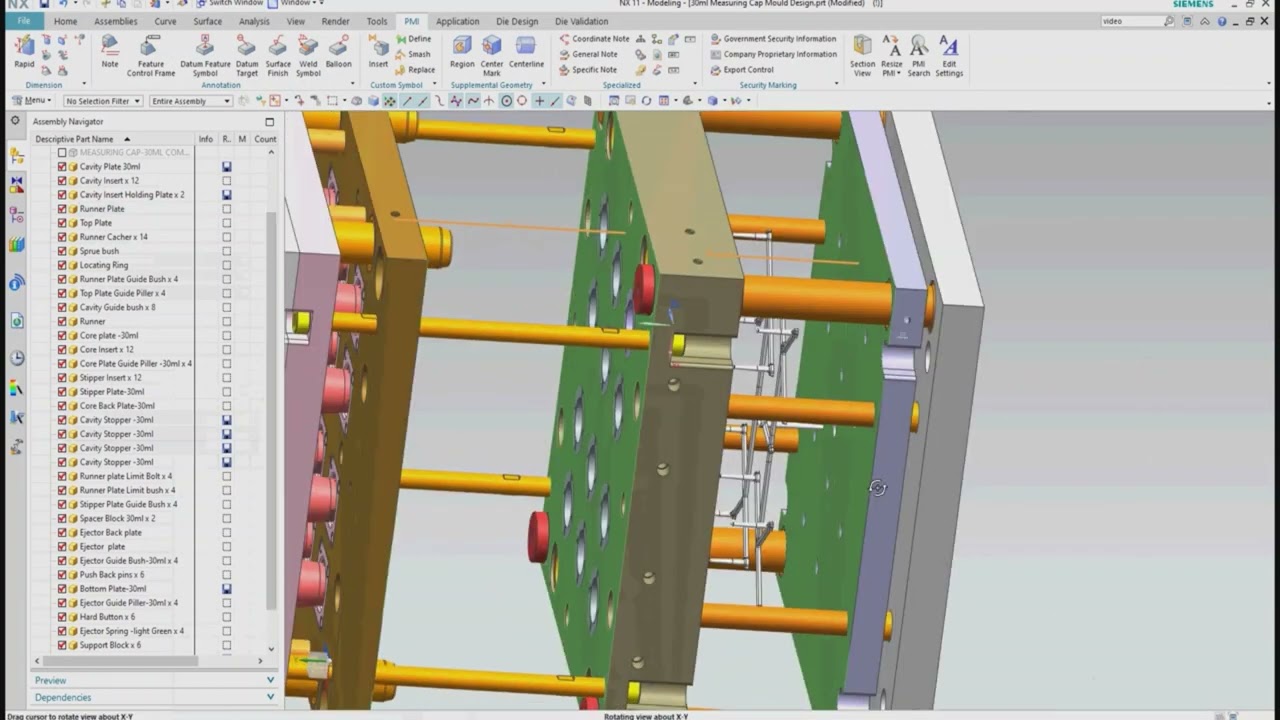The width and height of the screenshot is (1280, 720).
Task: Open the Entire Assembly scope dropdown
Action: click(190, 101)
